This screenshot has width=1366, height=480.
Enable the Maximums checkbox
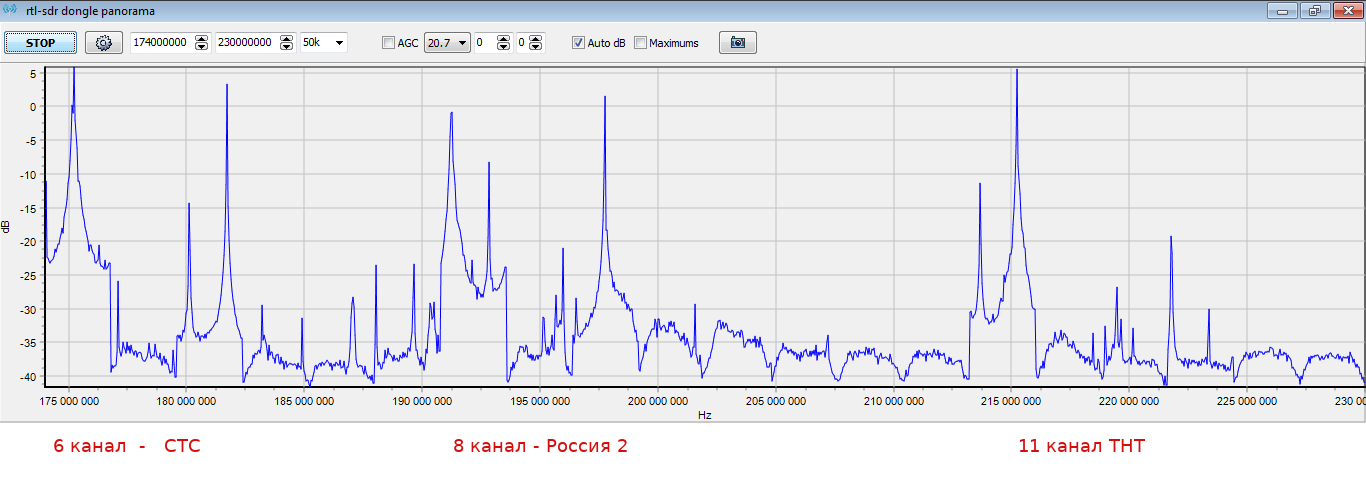pos(641,43)
